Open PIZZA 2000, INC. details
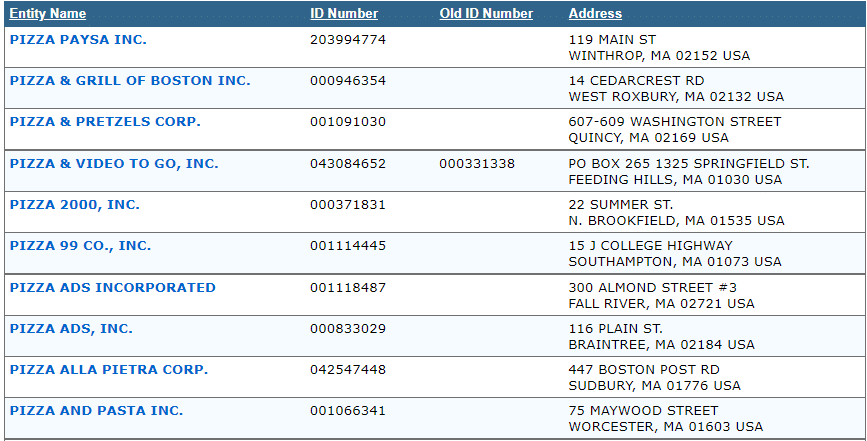The width and height of the screenshot is (867, 441). pos(75,205)
